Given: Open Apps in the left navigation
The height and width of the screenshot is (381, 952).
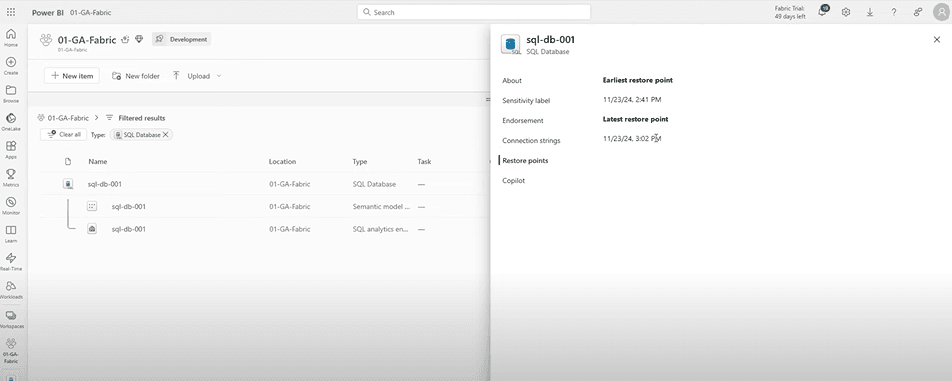Looking at the screenshot, I should pyautogui.click(x=11, y=149).
